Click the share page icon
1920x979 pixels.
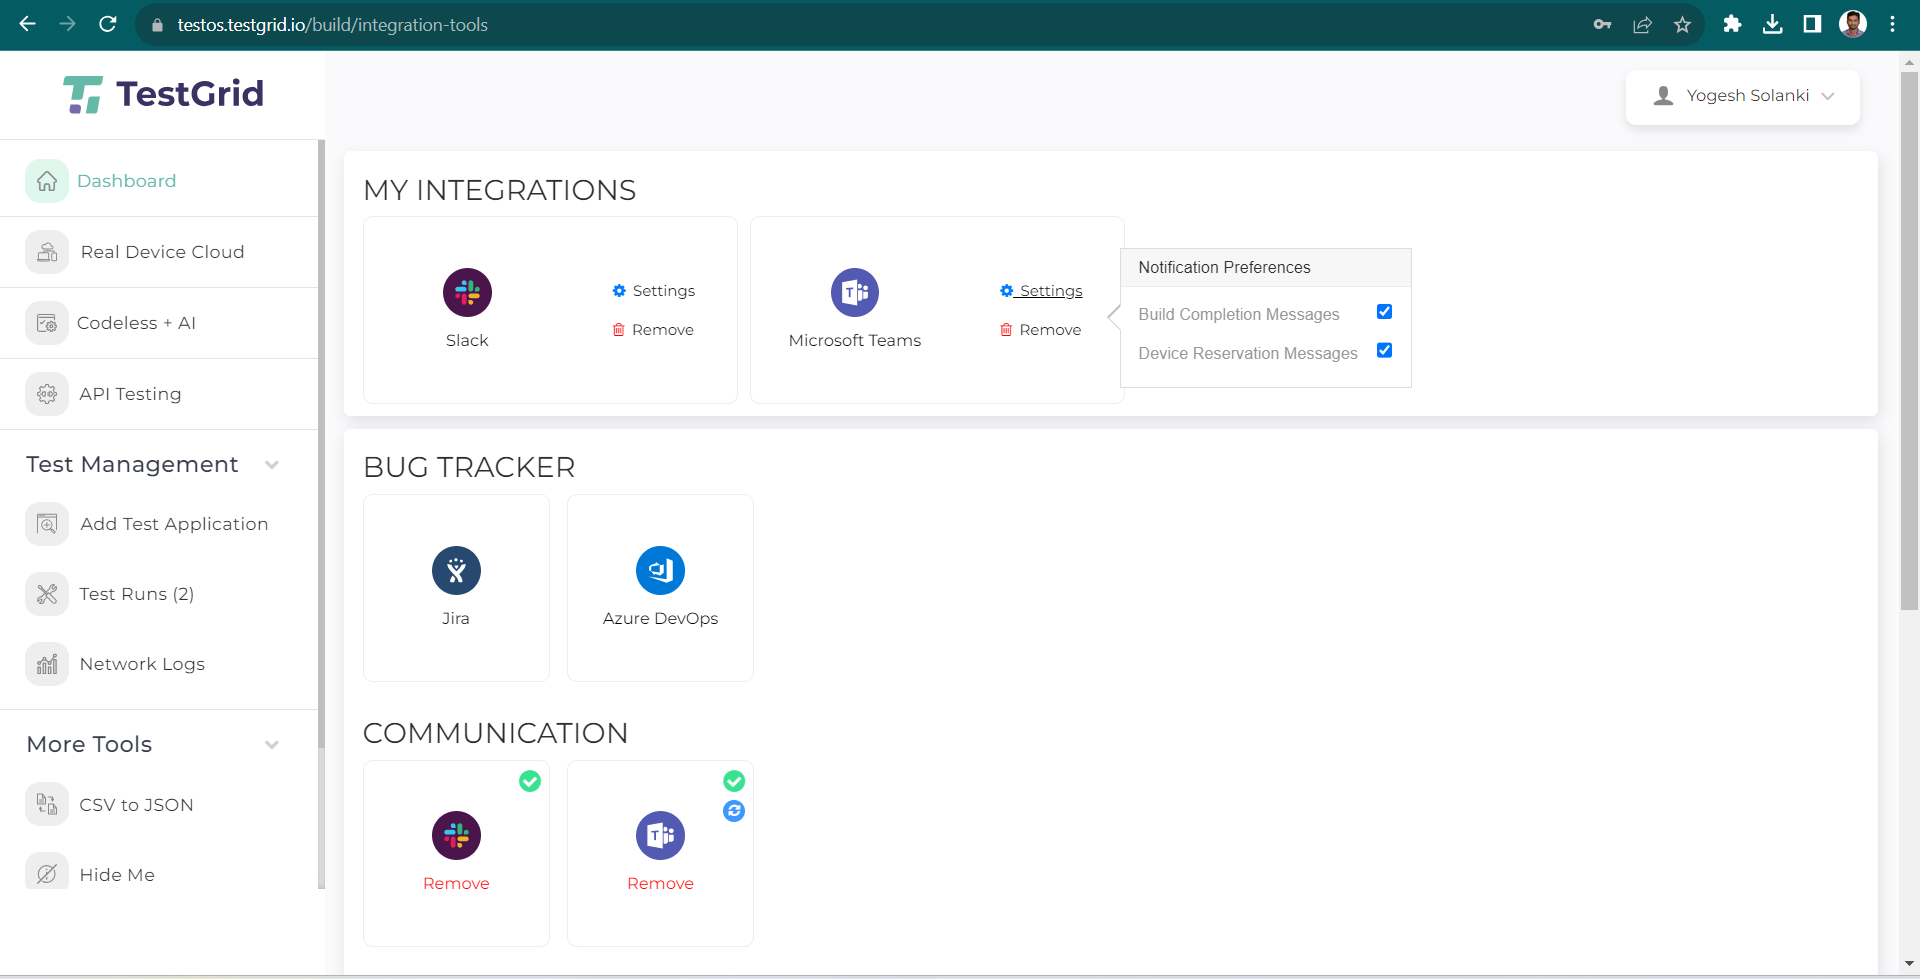click(1642, 25)
